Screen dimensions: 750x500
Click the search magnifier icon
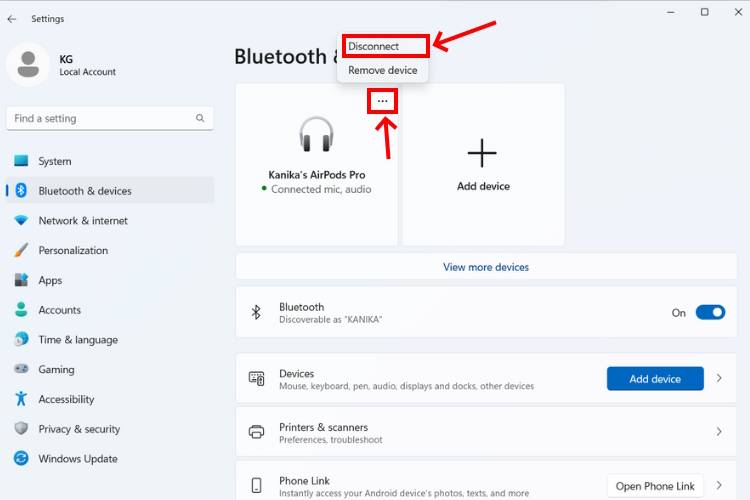point(200,118)
